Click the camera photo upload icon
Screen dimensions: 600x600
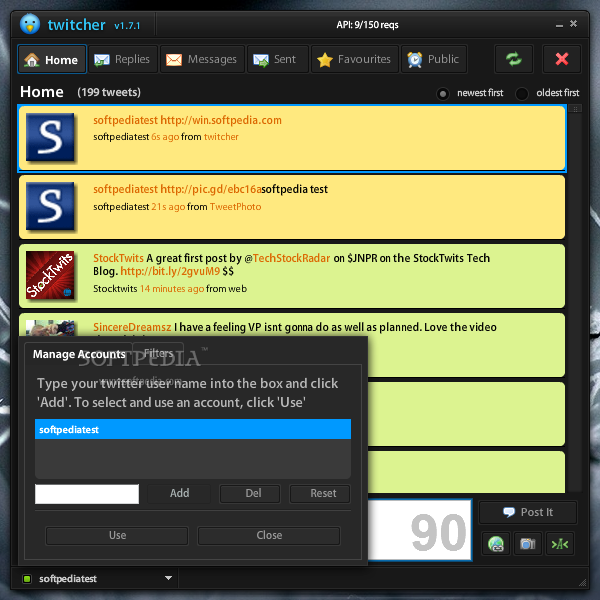(x=528, y=543)
